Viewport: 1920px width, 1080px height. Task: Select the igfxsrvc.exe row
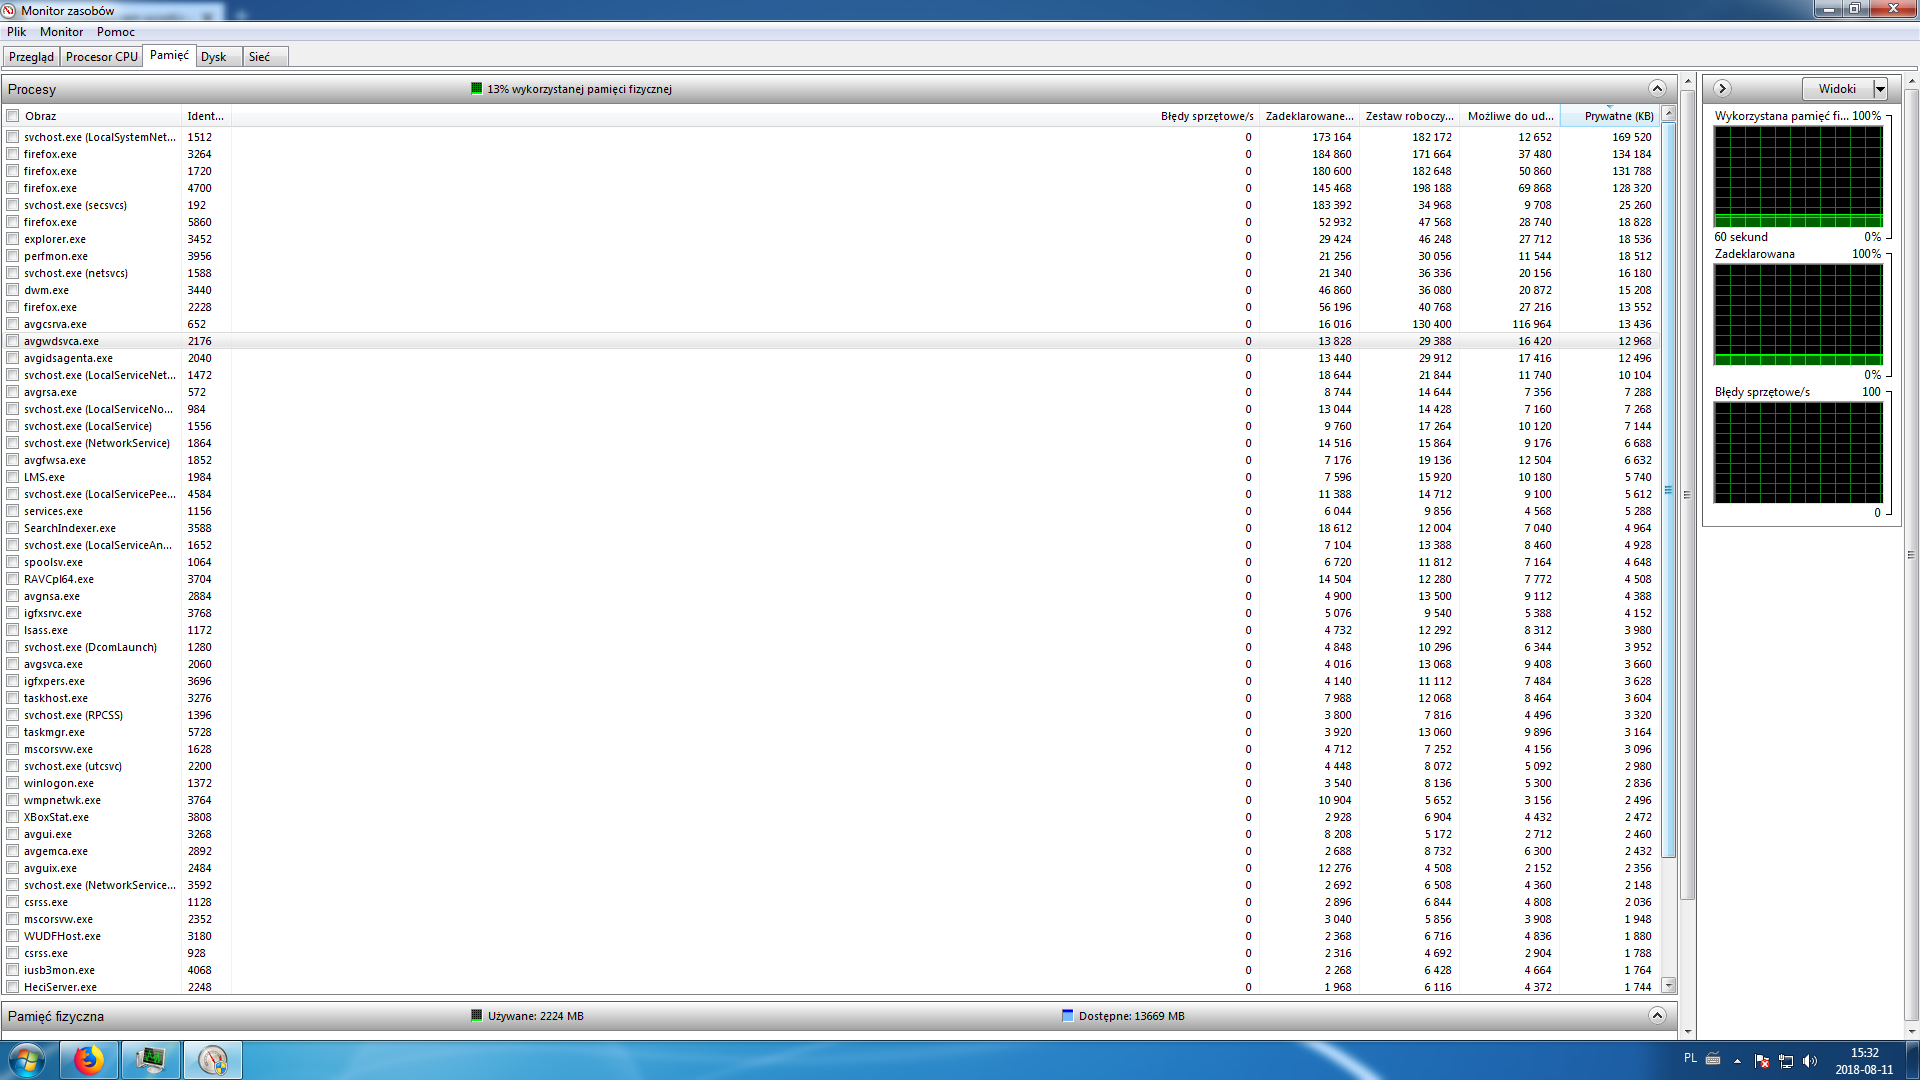[x=831, y=613]
